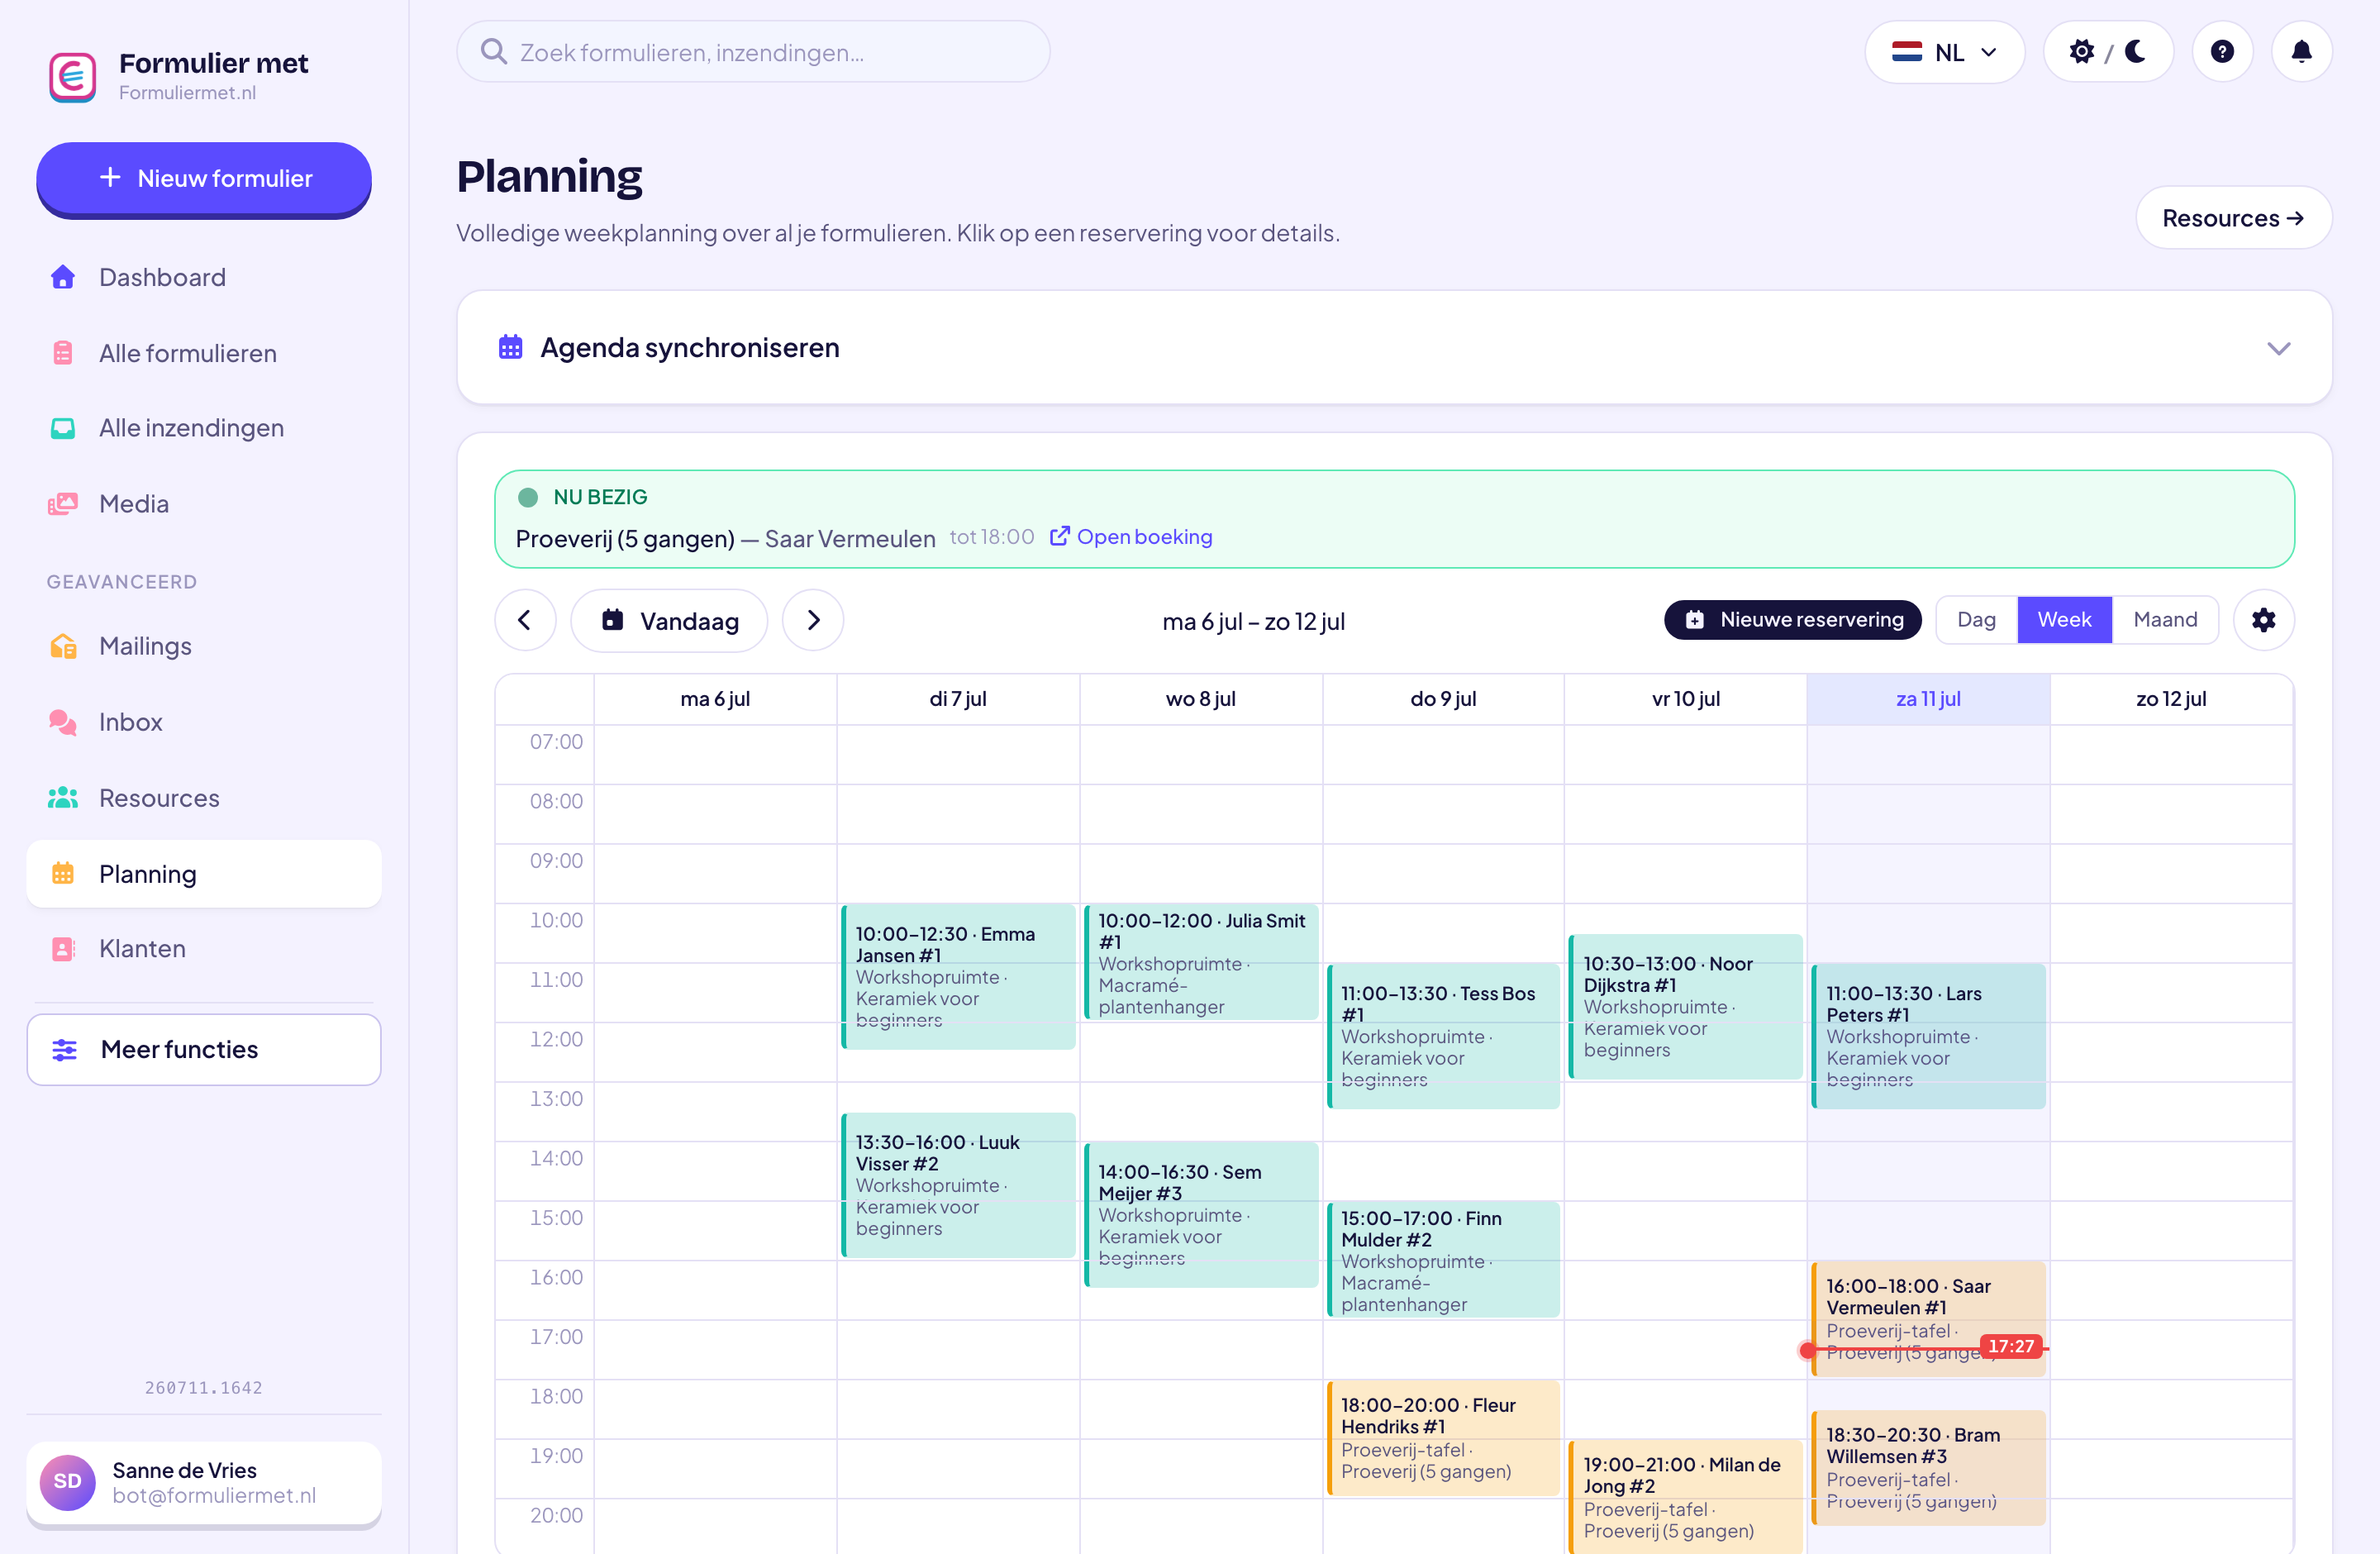This screenshot has width=2380, height=1554.
Task: Open Luuk Visser 13:30–16:00 reservation
Action: pos(958,1185)
